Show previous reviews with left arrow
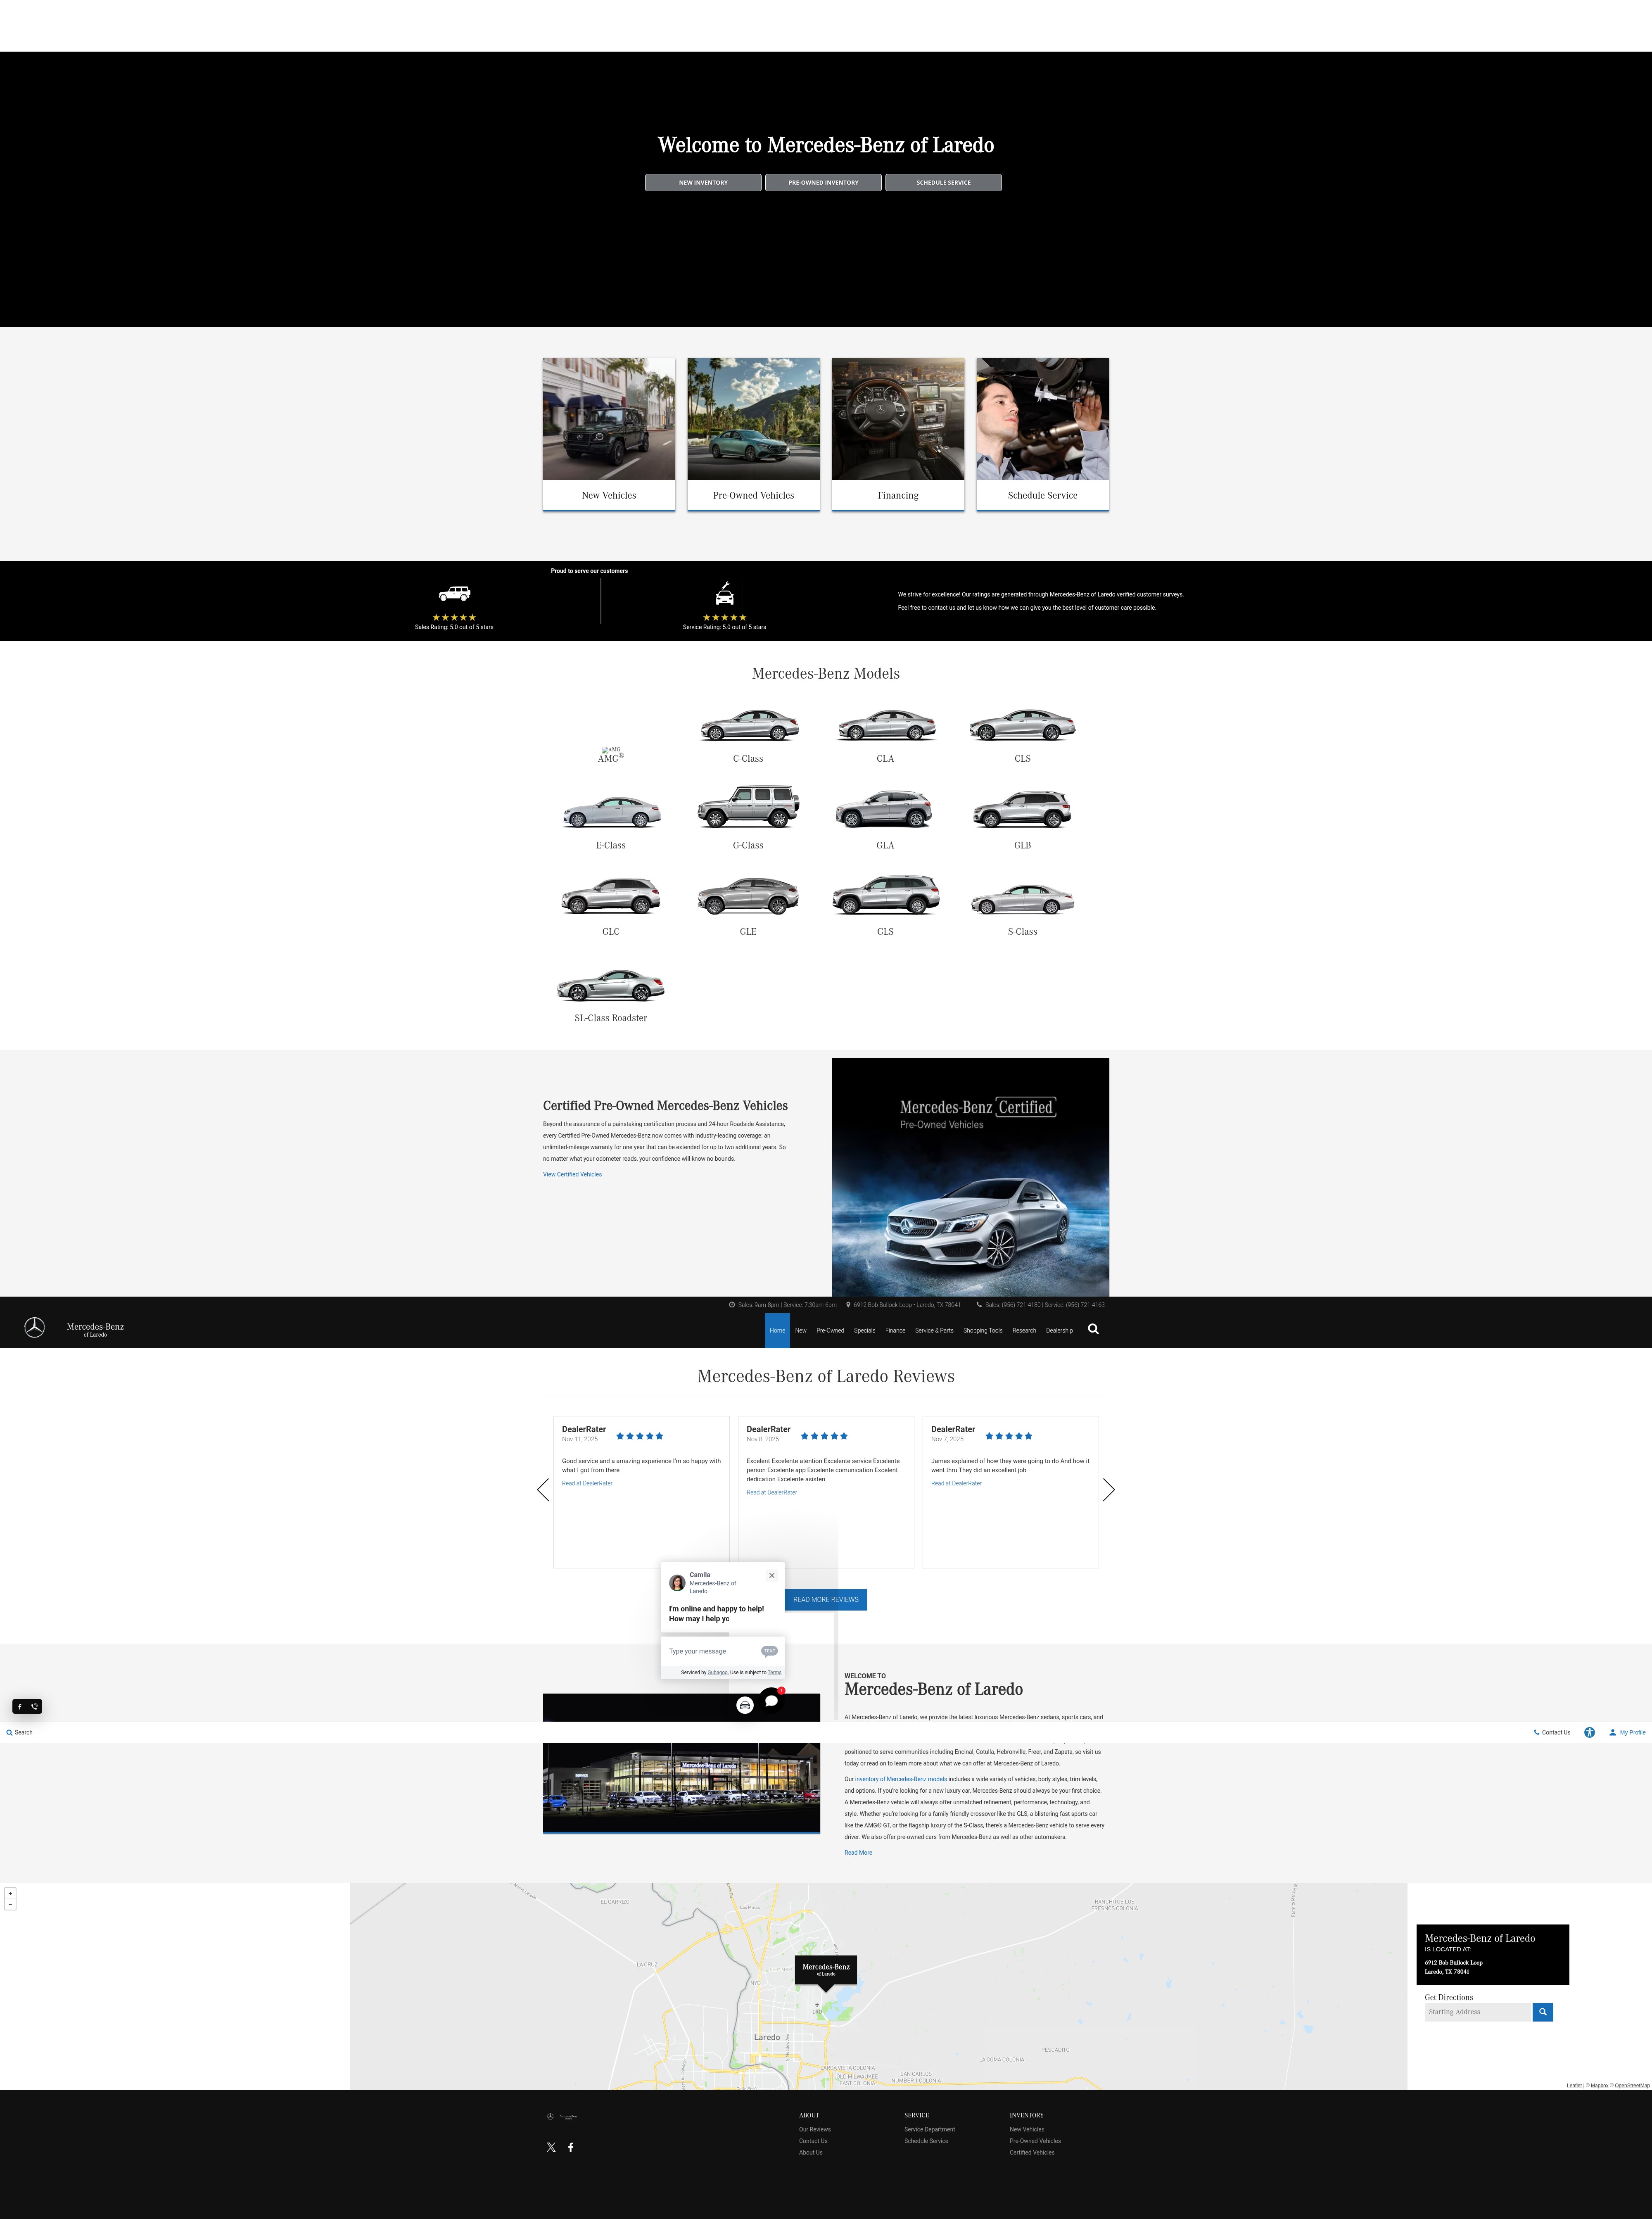This screenshot has width=1652, height=2219. point(543,1490)
